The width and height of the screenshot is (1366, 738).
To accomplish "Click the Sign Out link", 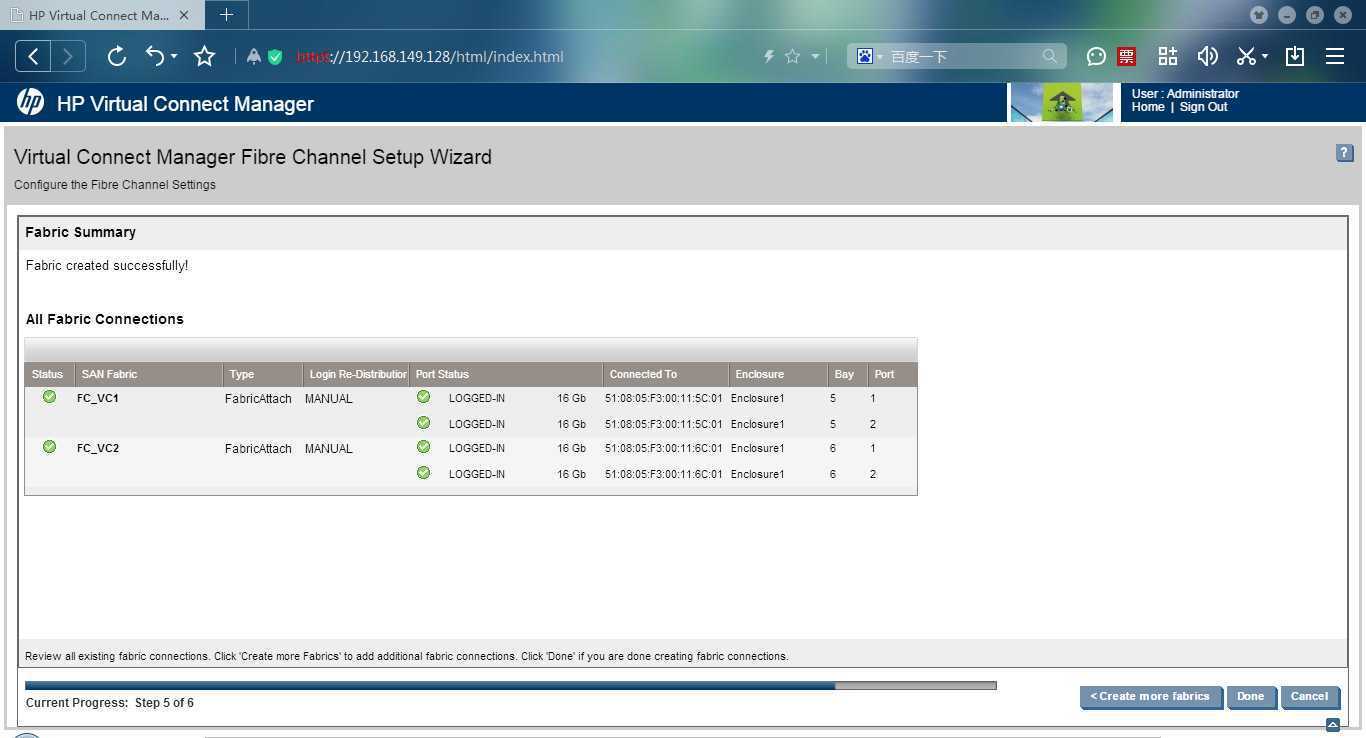I will coord(1203,107).
